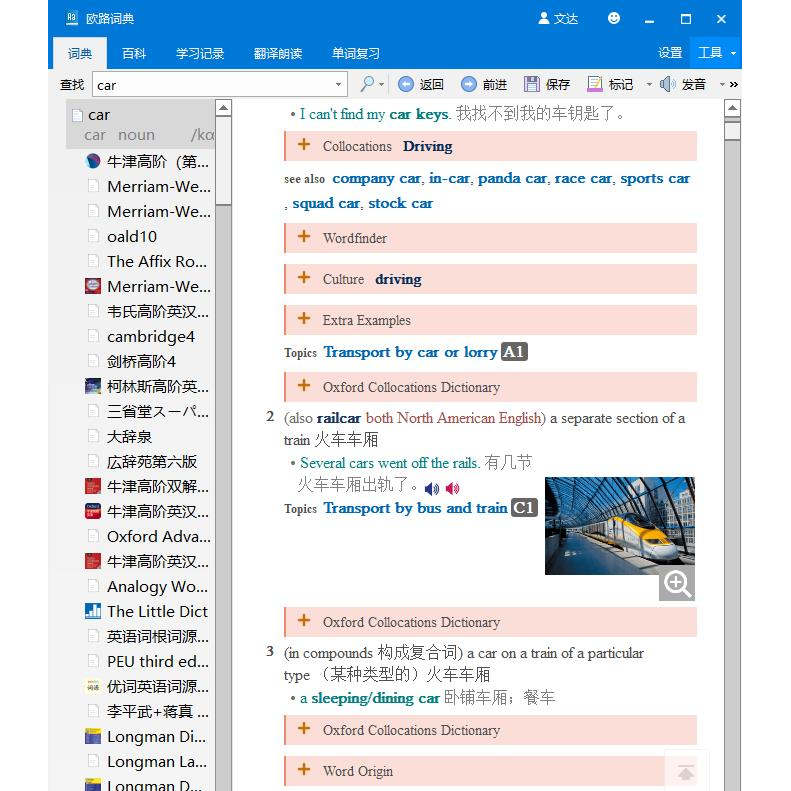The image size is (791, 791).
Task: Open topic Transport by car or lorry
Action: [x=411, y=352]
